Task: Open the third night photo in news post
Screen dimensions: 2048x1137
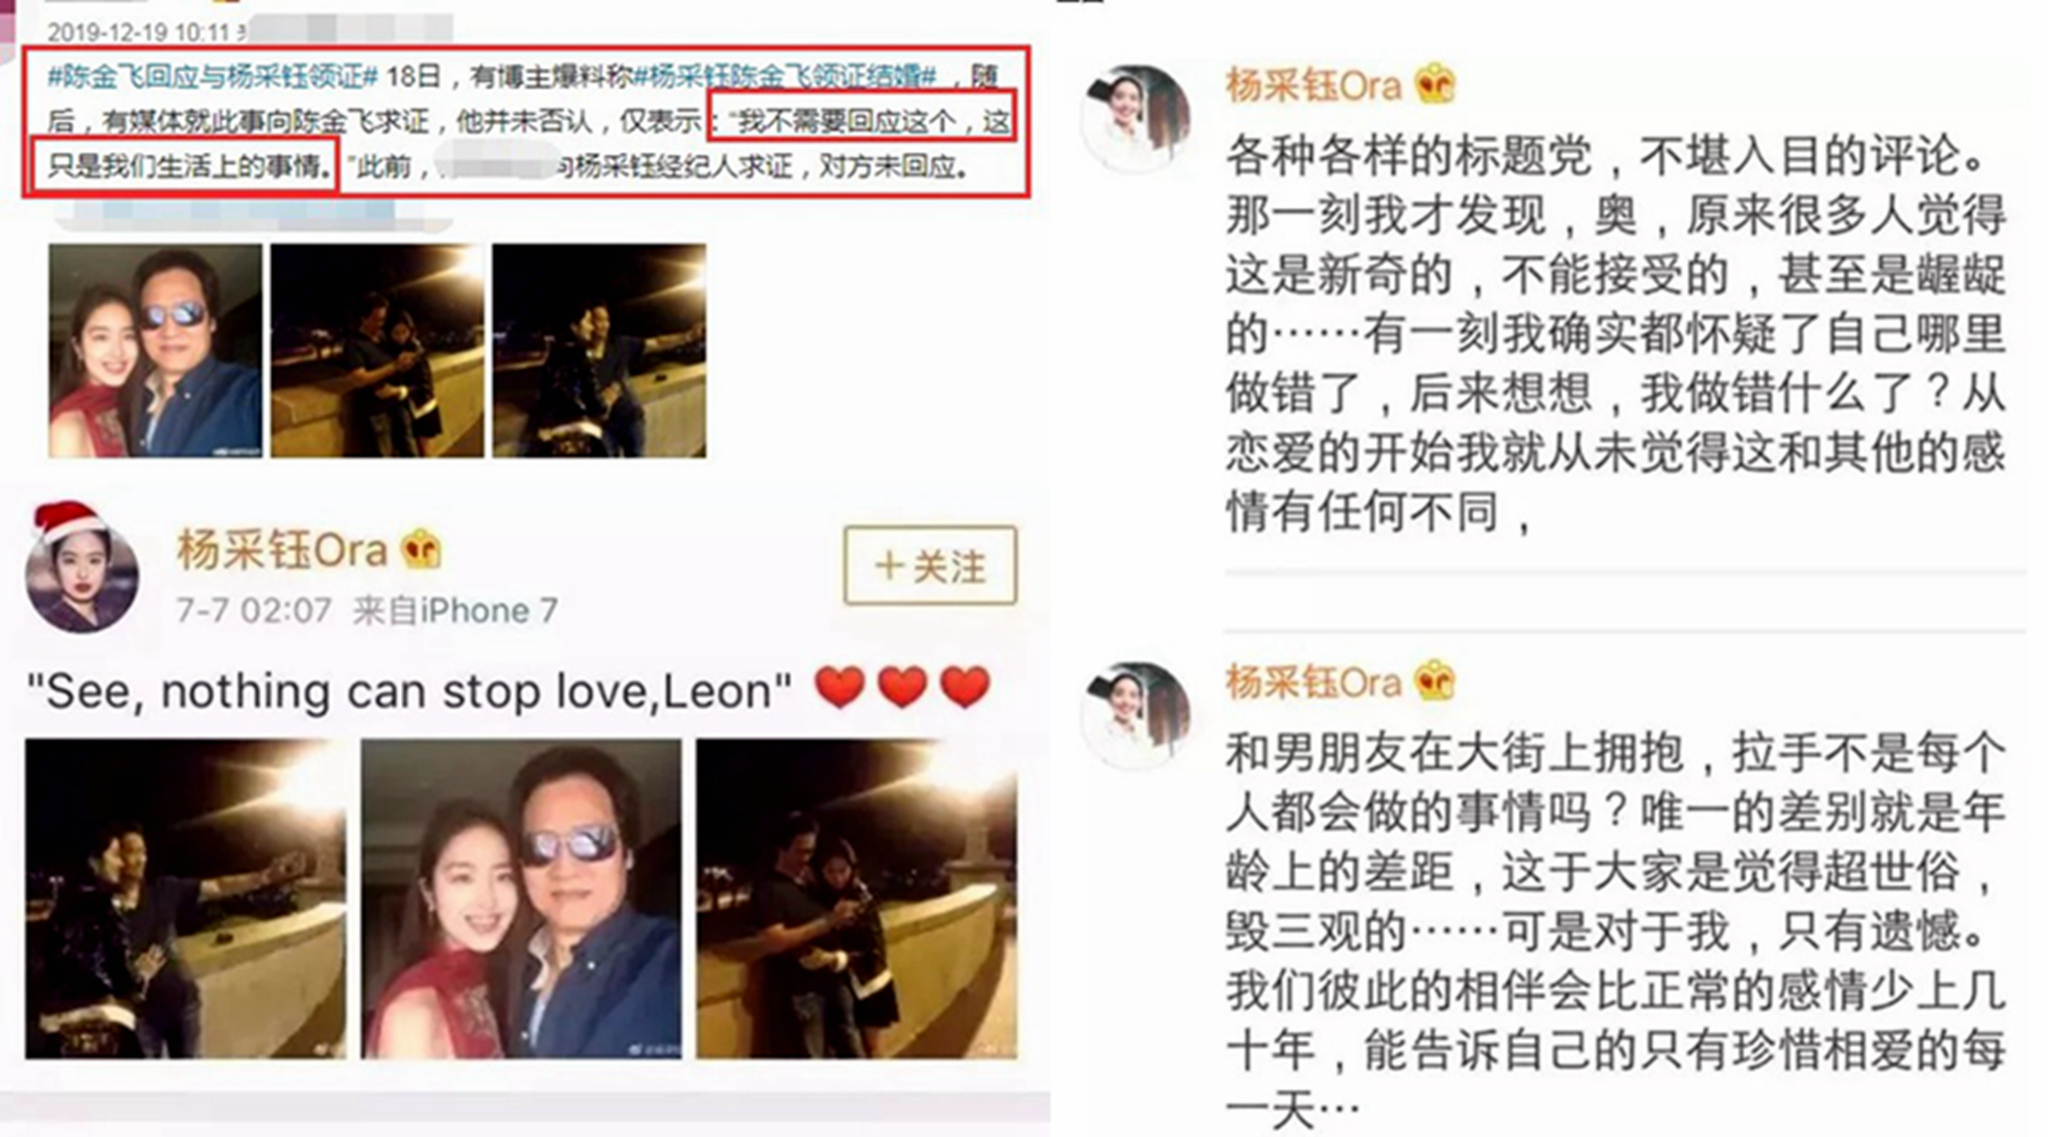Action: [x=599, y=351]
